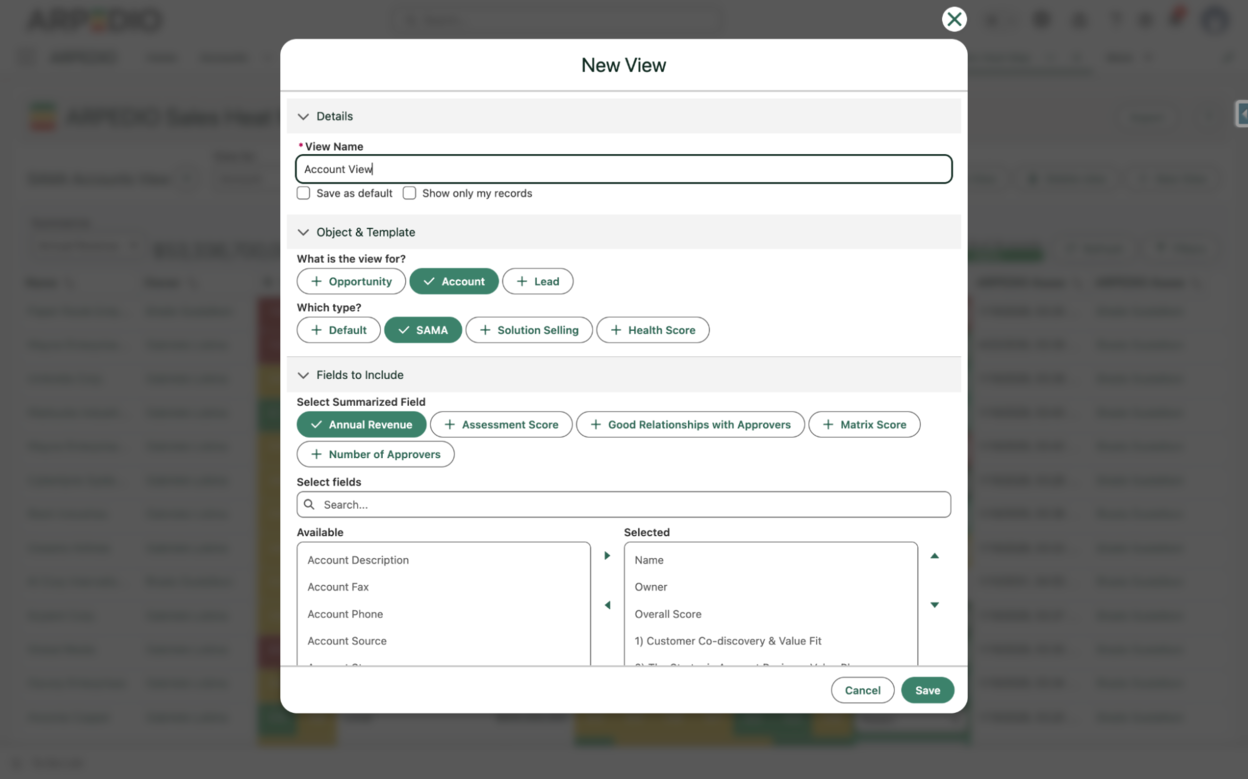Image resolution: width=1248 pixels, height=779 pixels.
Task: Choose Matrix Score summarized field
Action: coord(864,425)
